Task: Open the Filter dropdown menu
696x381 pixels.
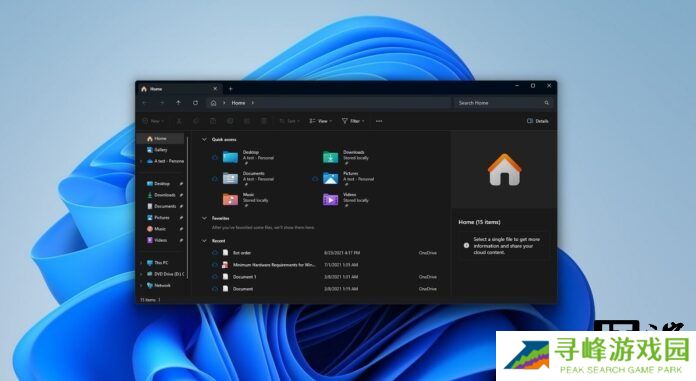Action: coord(353,121)
